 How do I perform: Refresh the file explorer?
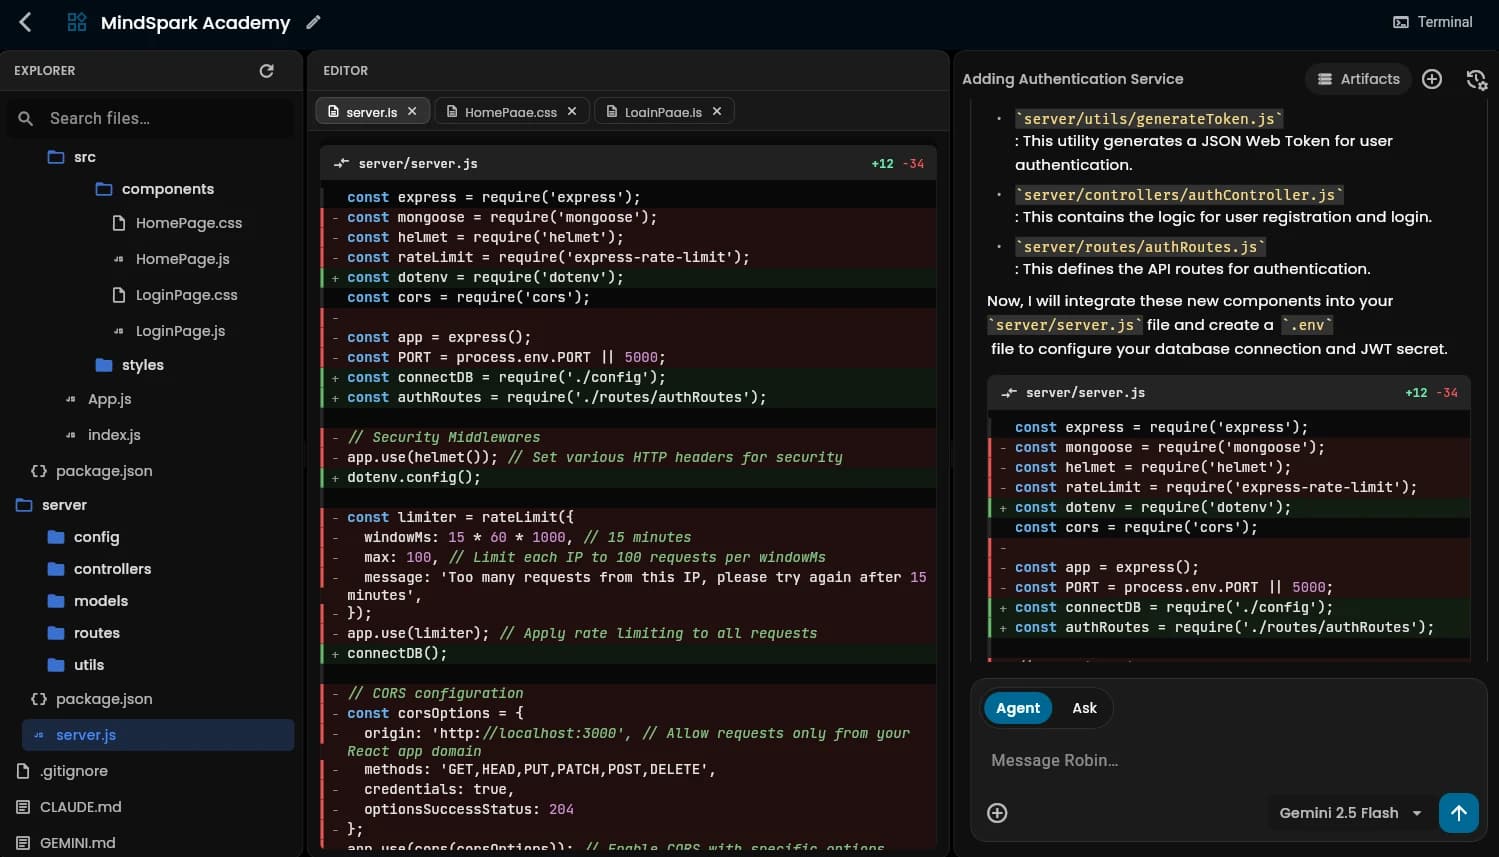[265, 70]
